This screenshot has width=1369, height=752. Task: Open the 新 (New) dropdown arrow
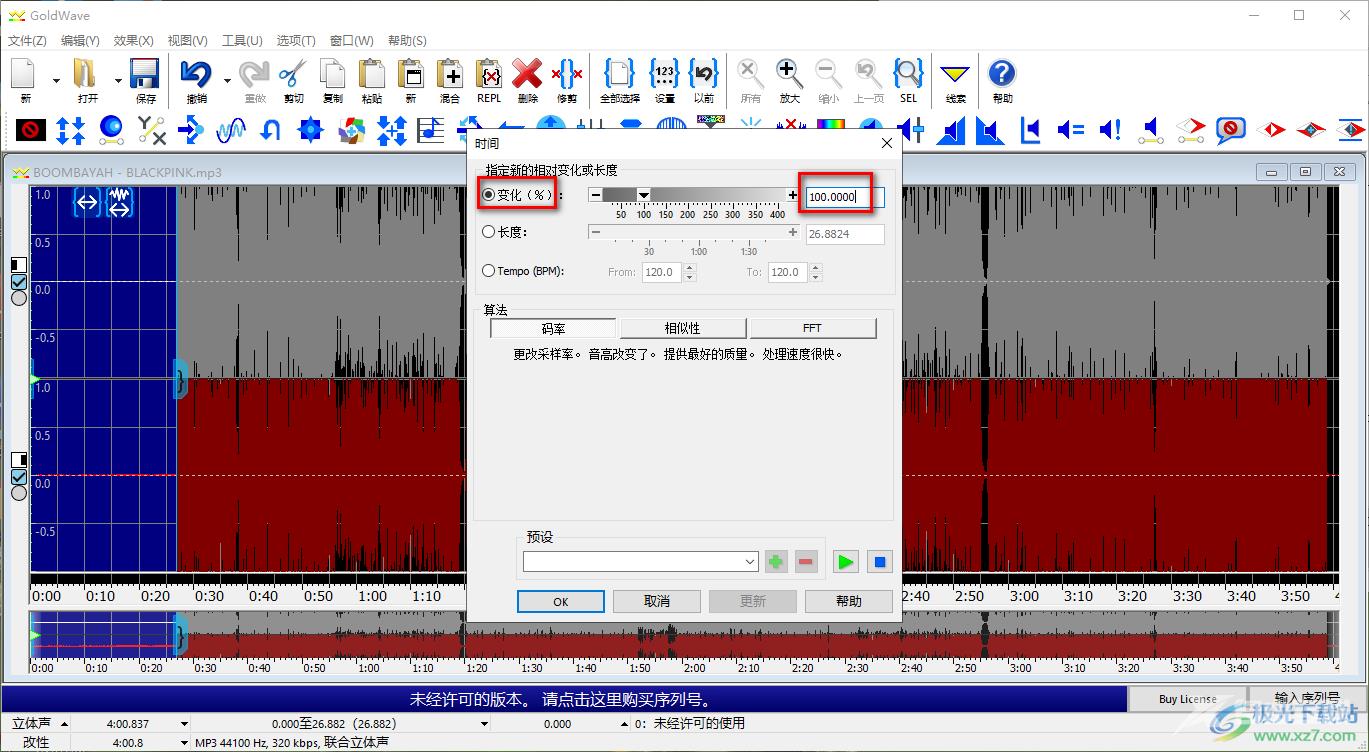(x=56, y=80)
